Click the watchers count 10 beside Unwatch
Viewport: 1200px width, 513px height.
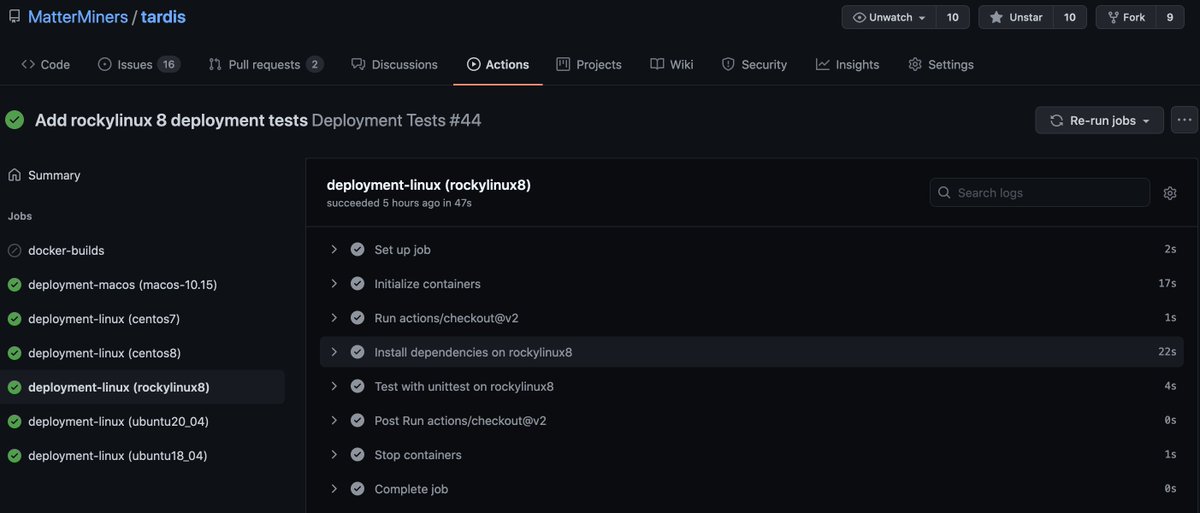(x=953, y=17)
